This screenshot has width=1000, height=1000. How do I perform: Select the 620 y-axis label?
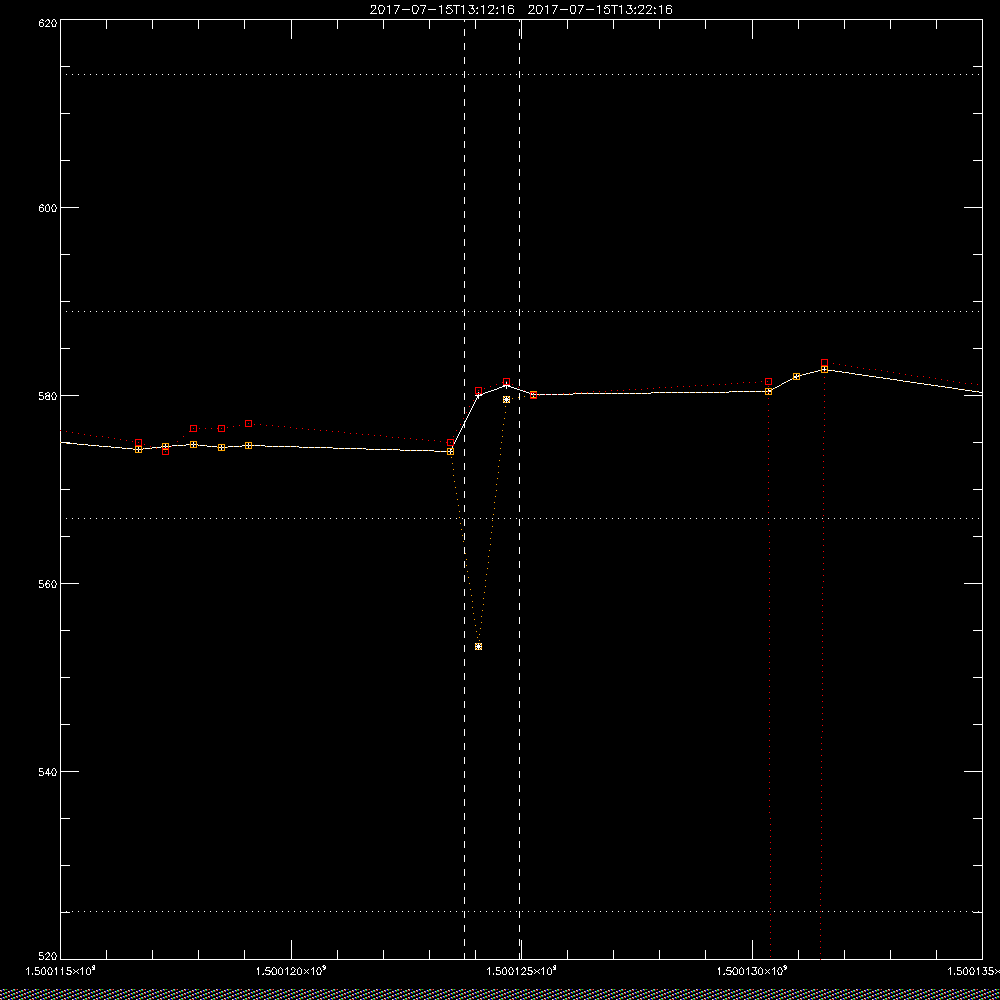pos(48,23)
